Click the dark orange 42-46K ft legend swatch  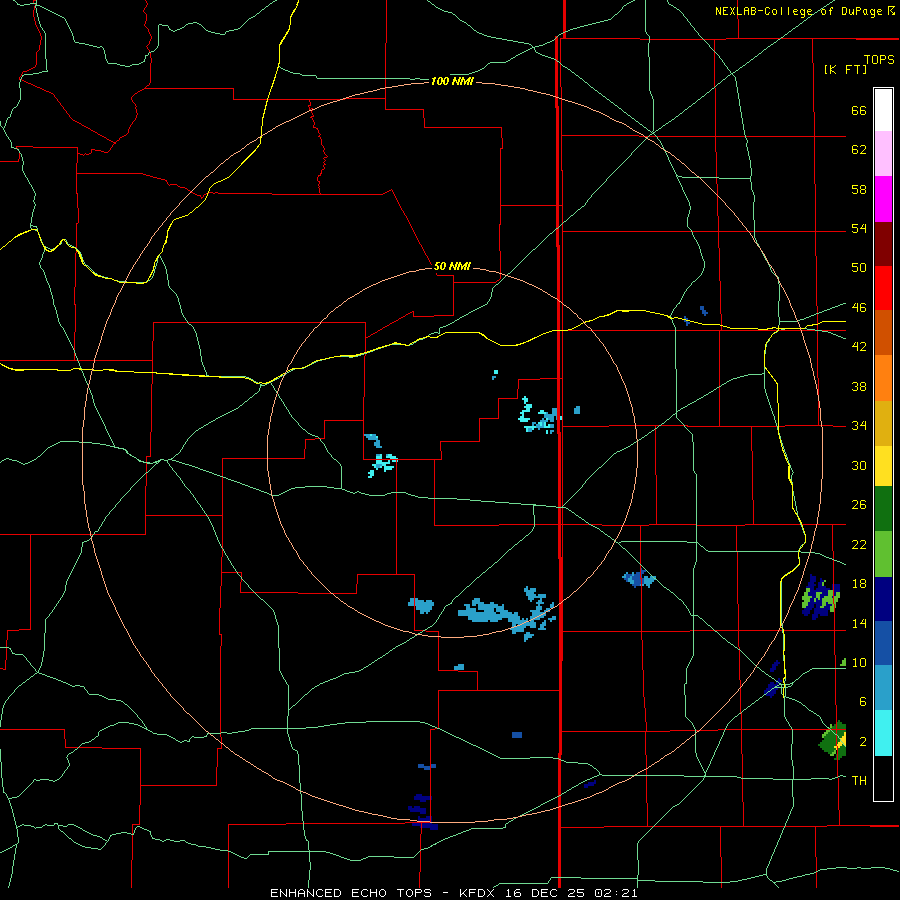pos(883,332)
